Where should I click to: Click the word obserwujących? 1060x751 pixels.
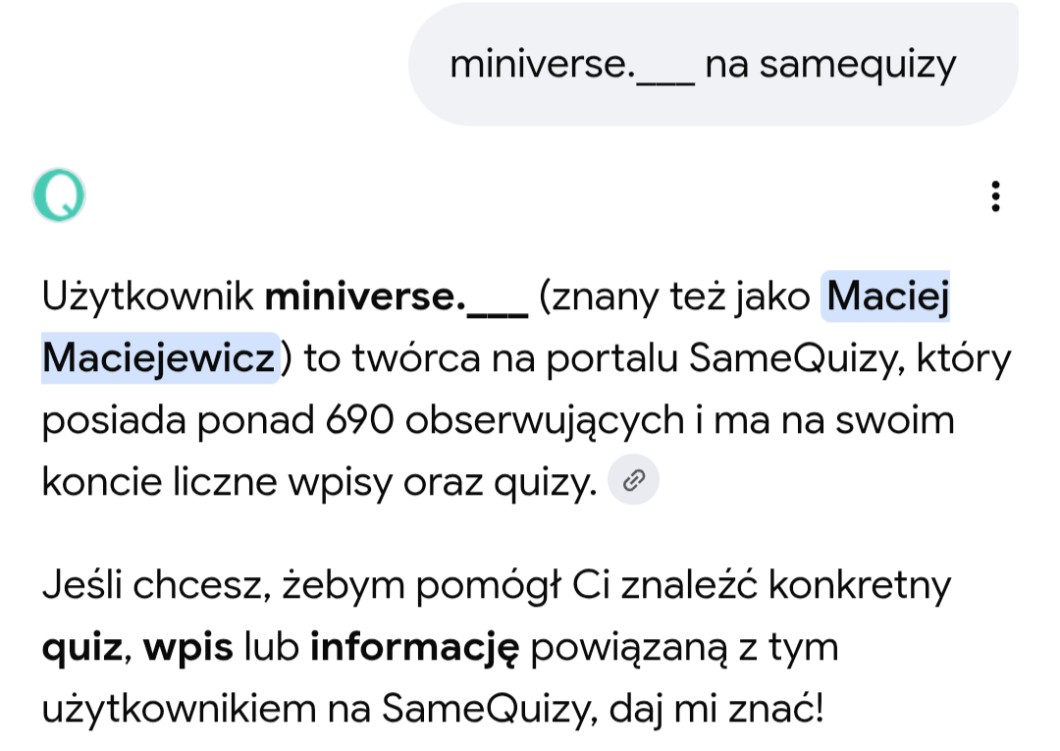coord(545,421)
